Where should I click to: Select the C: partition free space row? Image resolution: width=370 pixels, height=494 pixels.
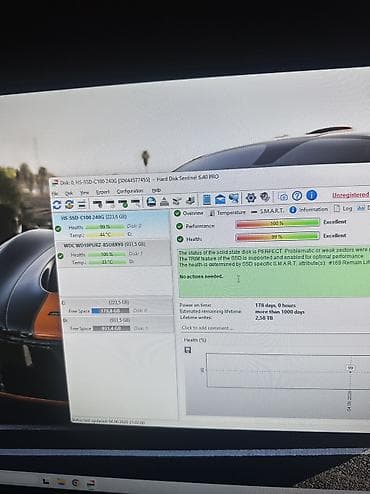tap(117, 307)
